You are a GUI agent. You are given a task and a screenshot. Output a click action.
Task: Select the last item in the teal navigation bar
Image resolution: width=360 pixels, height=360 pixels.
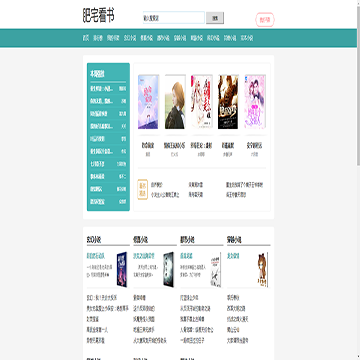click(247, 38)
